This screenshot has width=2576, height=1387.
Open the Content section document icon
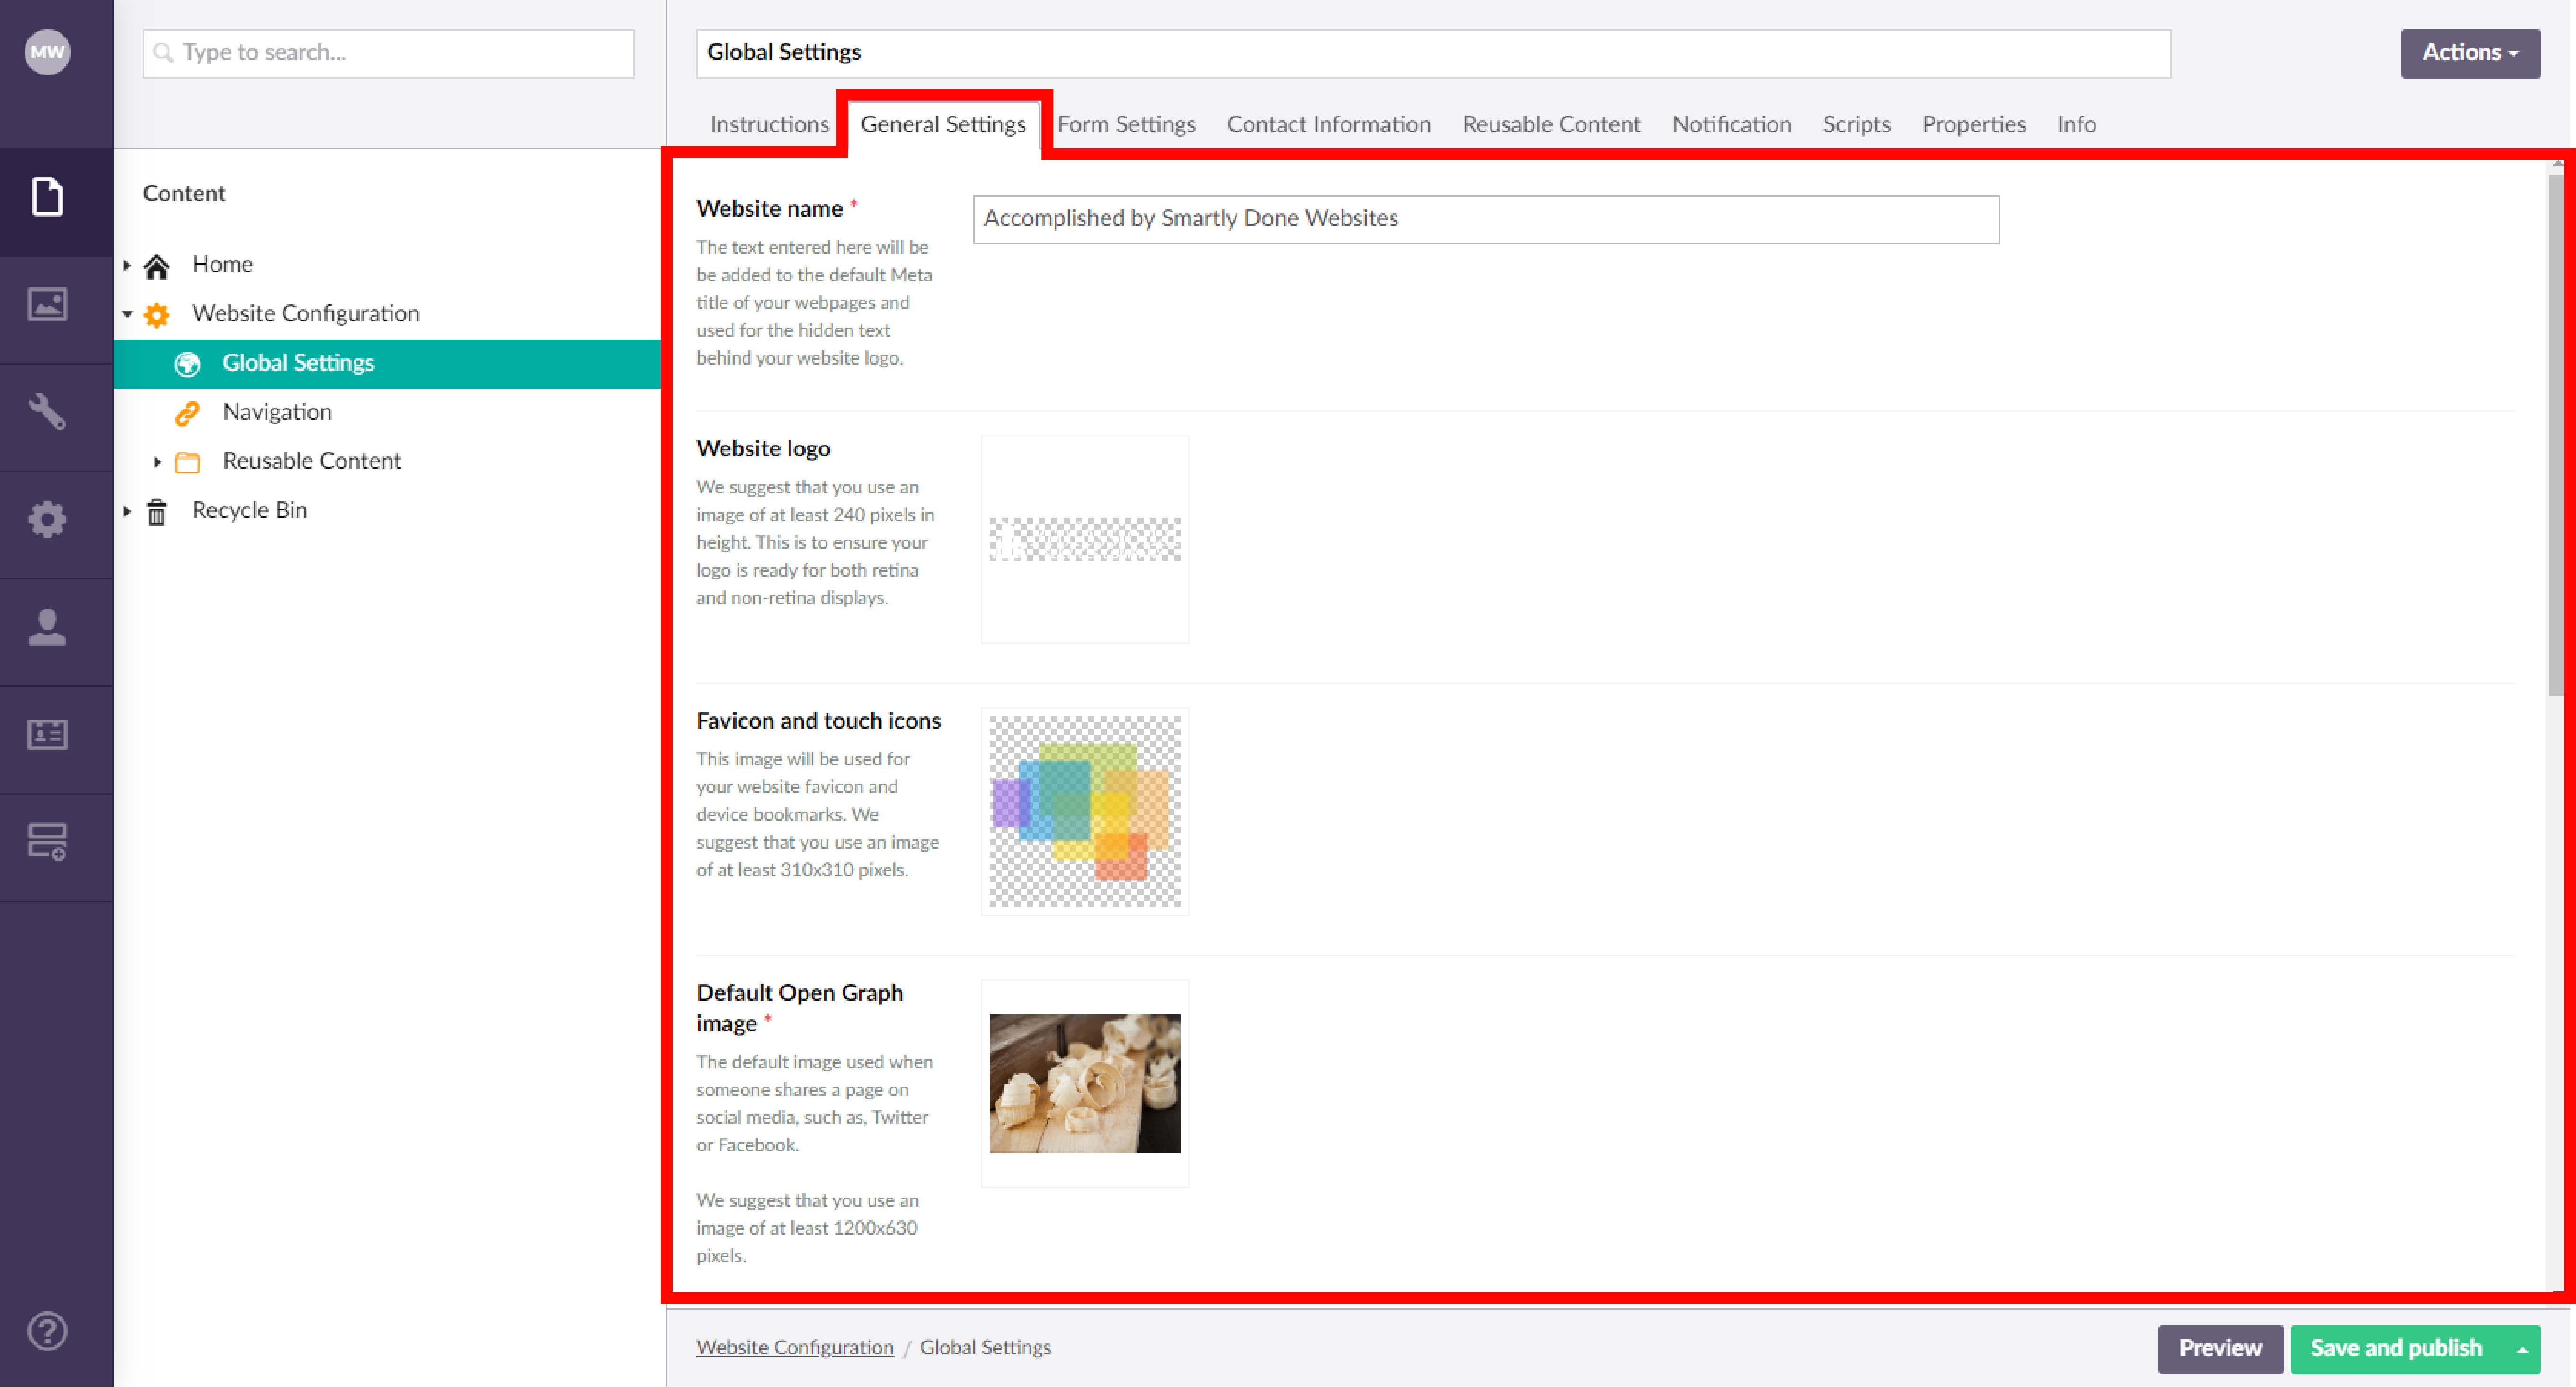pyautogui.click(x=47, y=196)
